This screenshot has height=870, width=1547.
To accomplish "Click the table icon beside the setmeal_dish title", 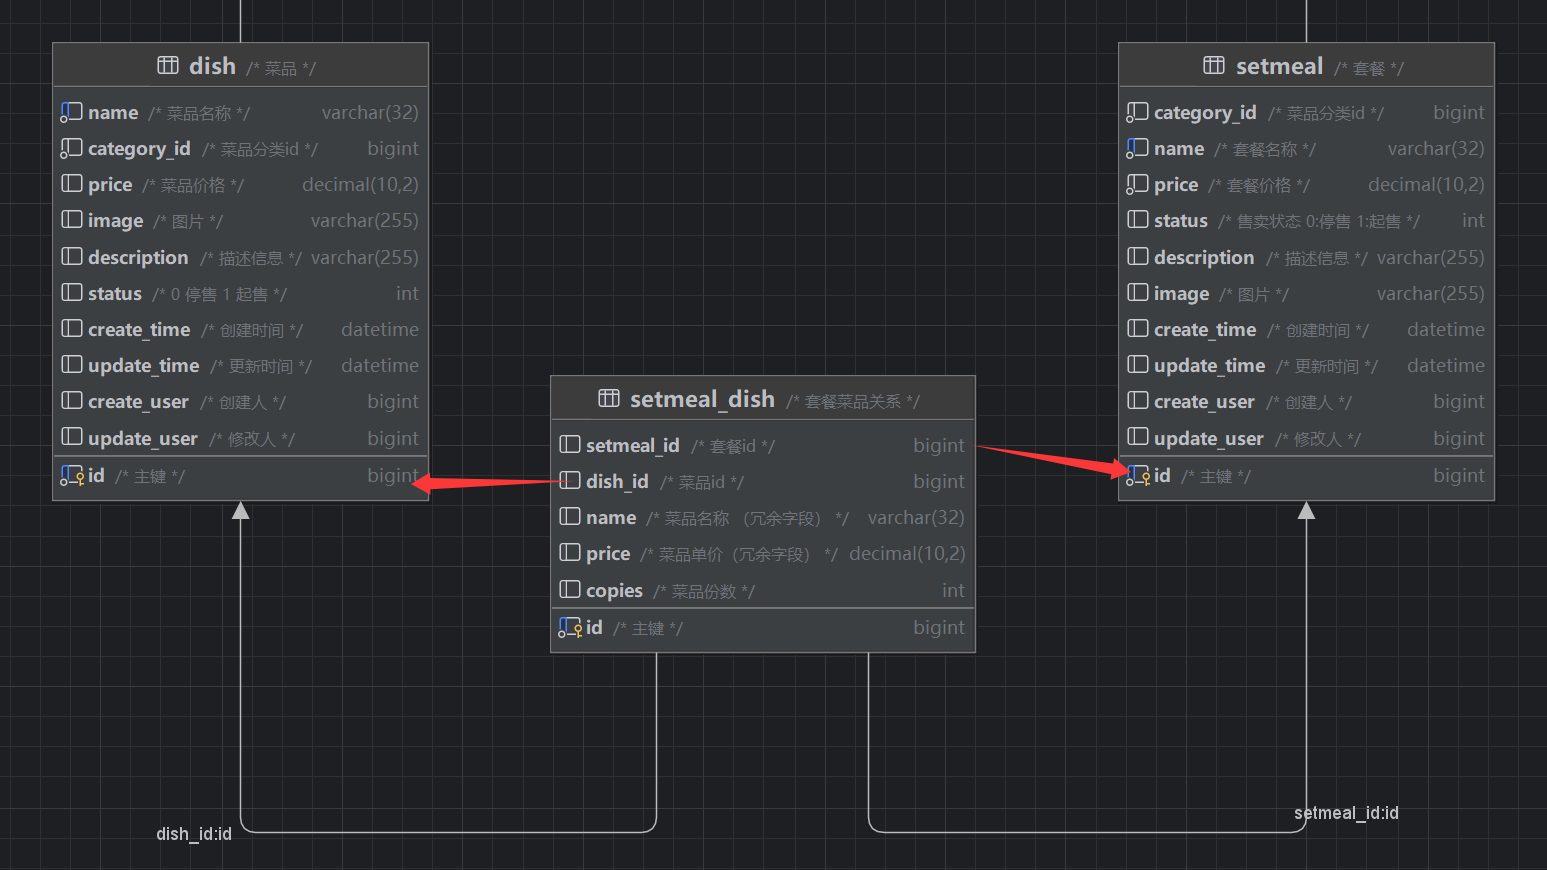I will pyautogui.click(x=608, y=399).
